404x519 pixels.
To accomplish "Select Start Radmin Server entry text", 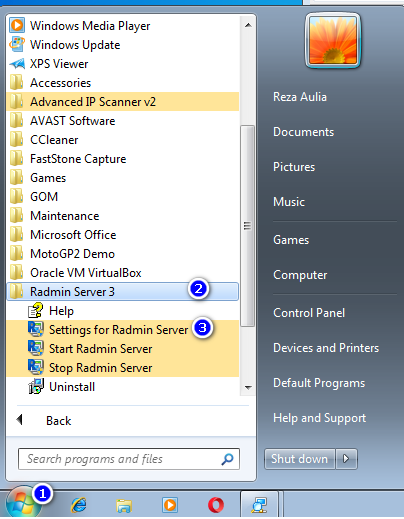I will pyautogui.click(x=101, y=349).
